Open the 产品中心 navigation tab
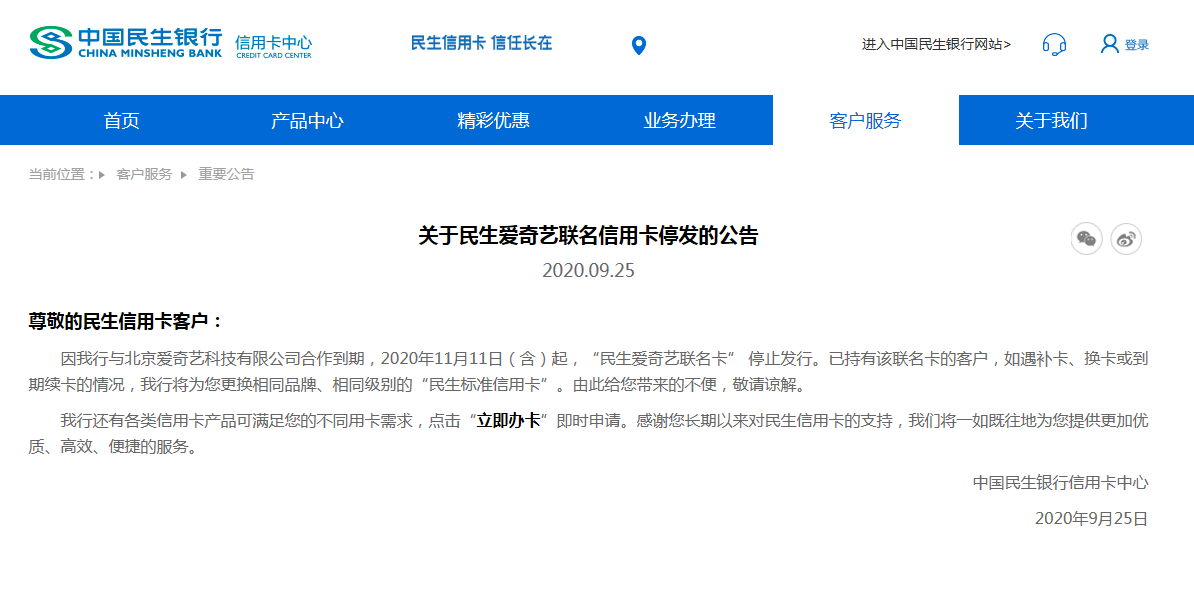This screenshot has width=1194, height=594. pyautogui.click(x=308, y=120)
